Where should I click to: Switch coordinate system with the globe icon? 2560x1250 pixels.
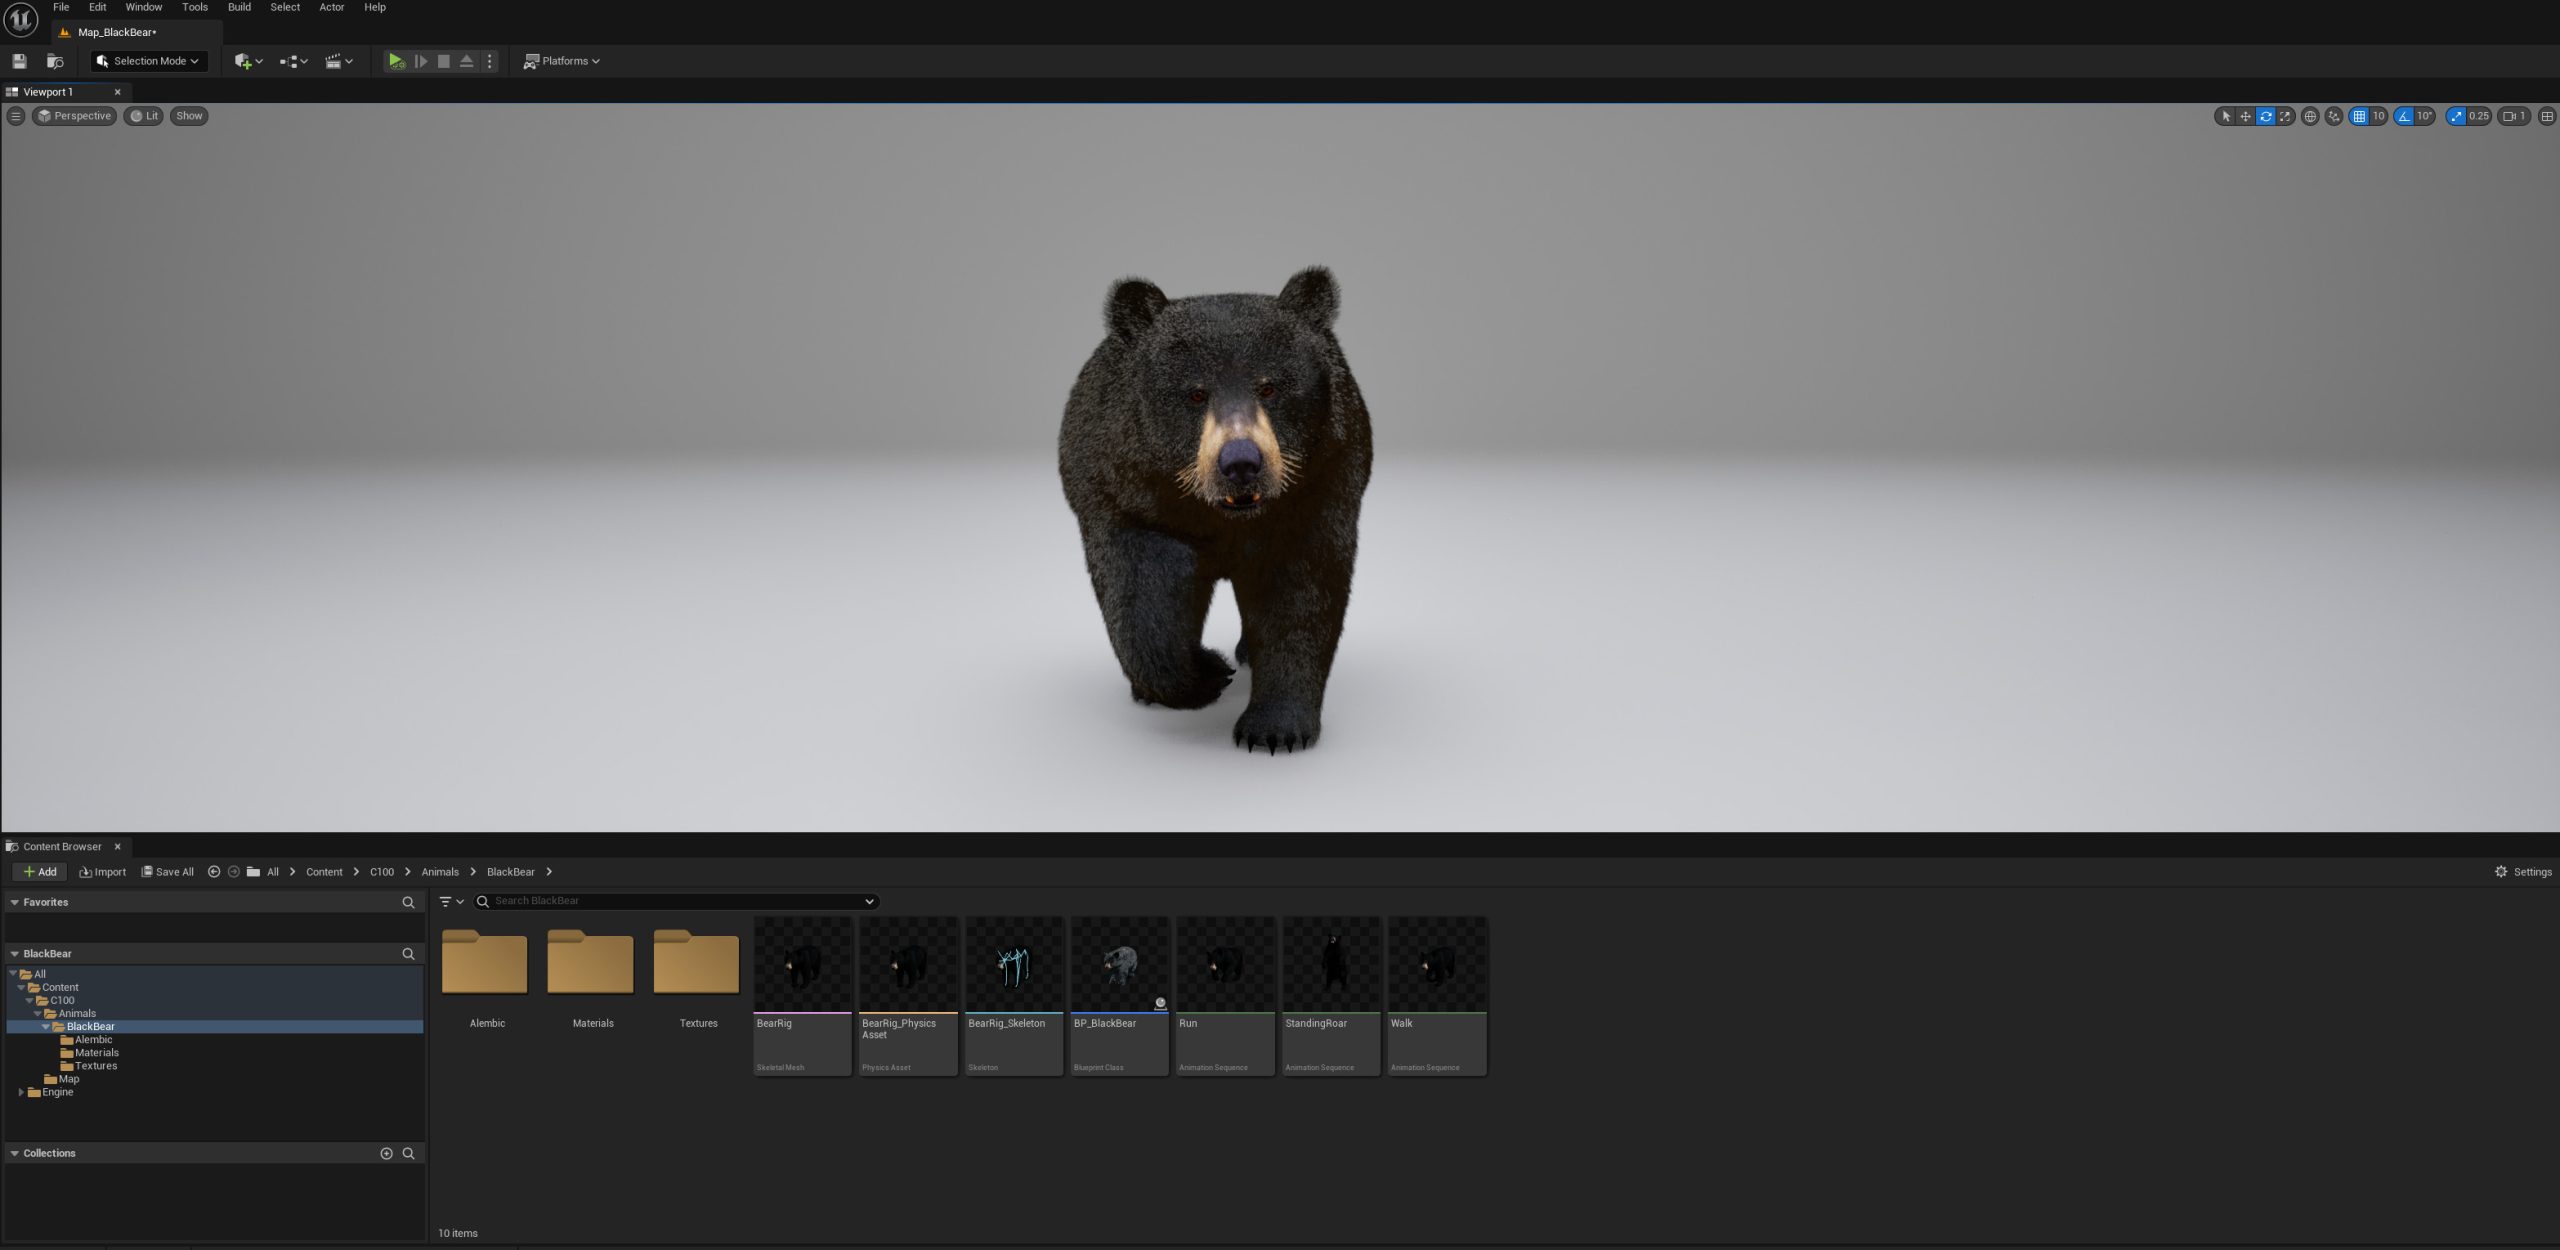tap(2310, 116)
